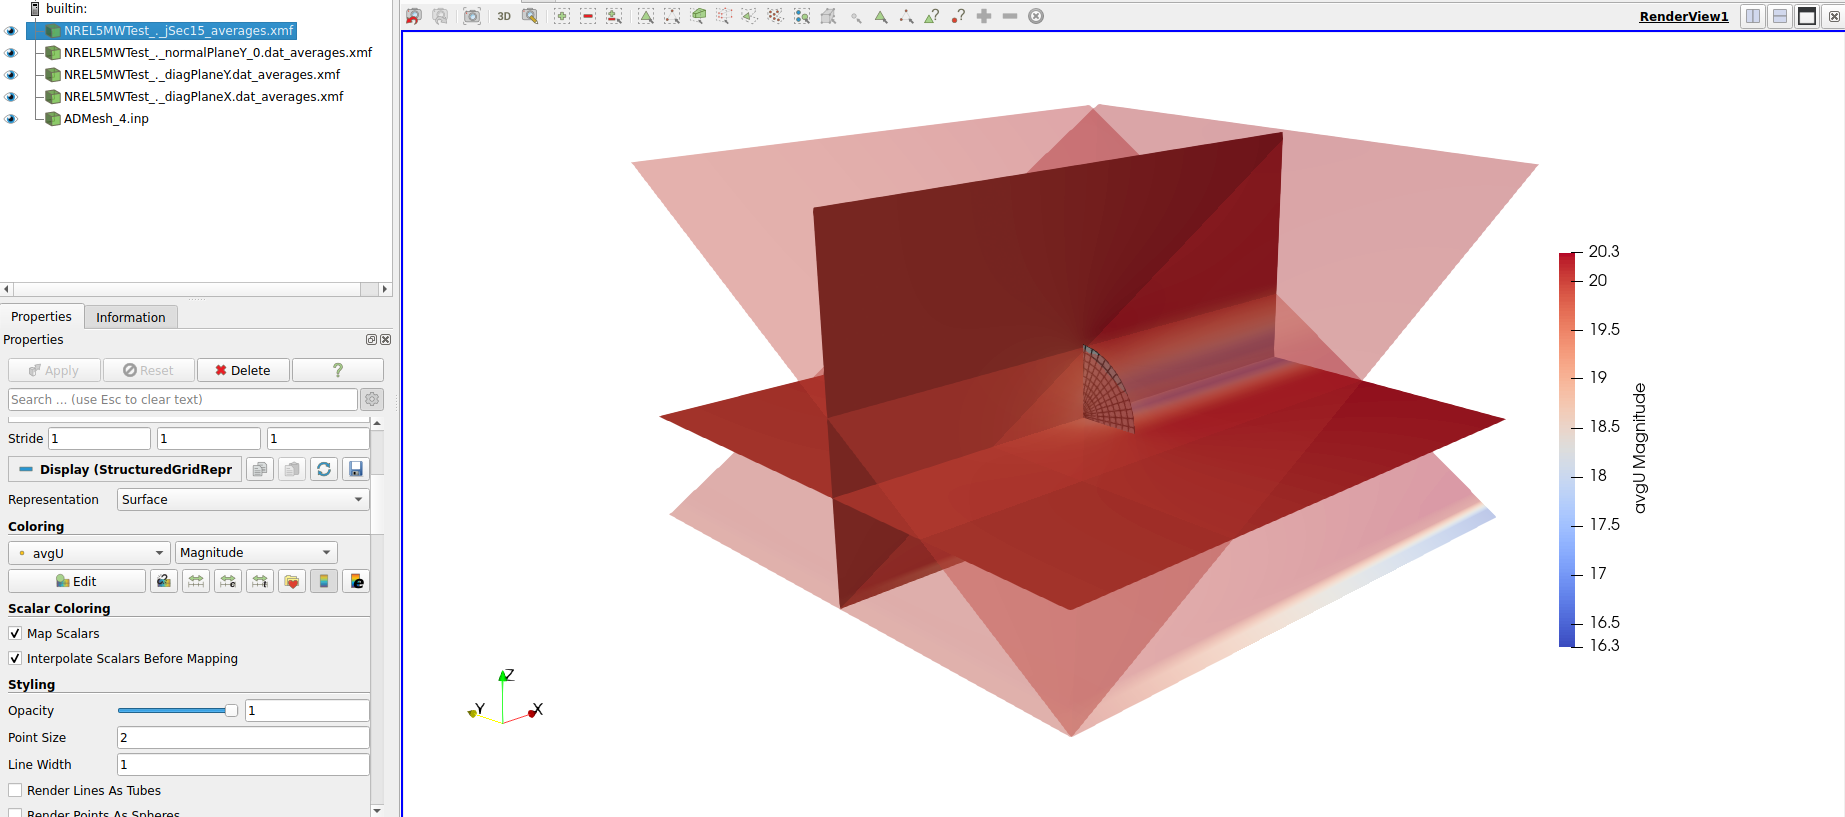Screen dimensions: 1845x817
Task: Click the Edit color map button
Action: coord(77,581)
